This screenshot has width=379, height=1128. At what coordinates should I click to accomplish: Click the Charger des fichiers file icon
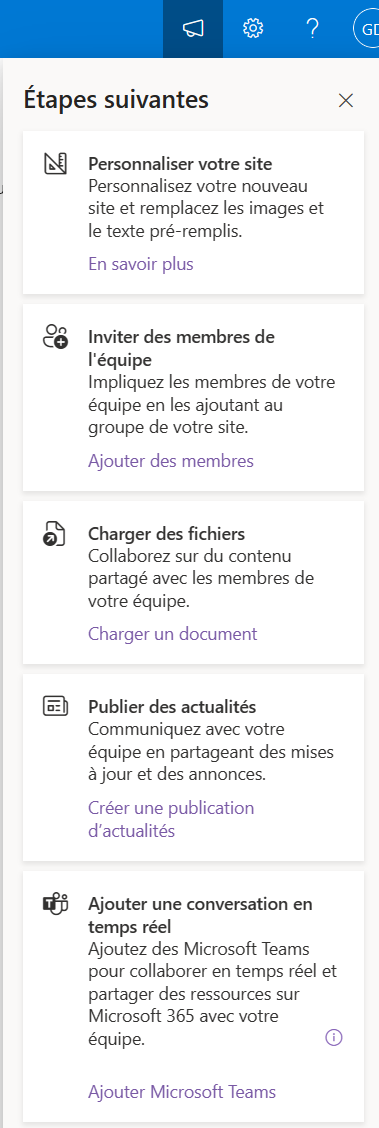[55, 535]
